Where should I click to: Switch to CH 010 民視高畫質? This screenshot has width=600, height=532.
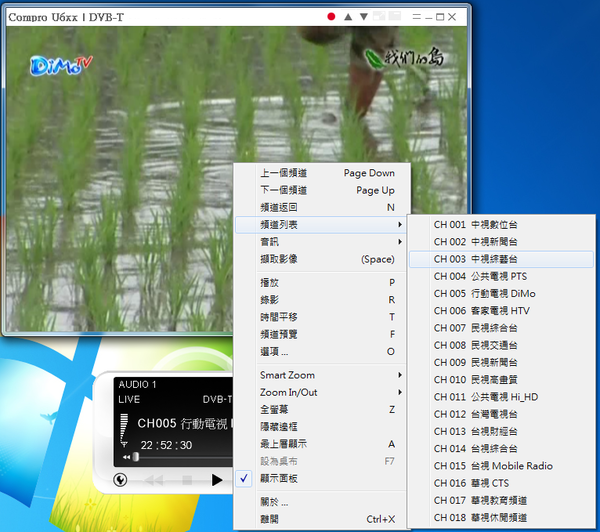point(501,380)
